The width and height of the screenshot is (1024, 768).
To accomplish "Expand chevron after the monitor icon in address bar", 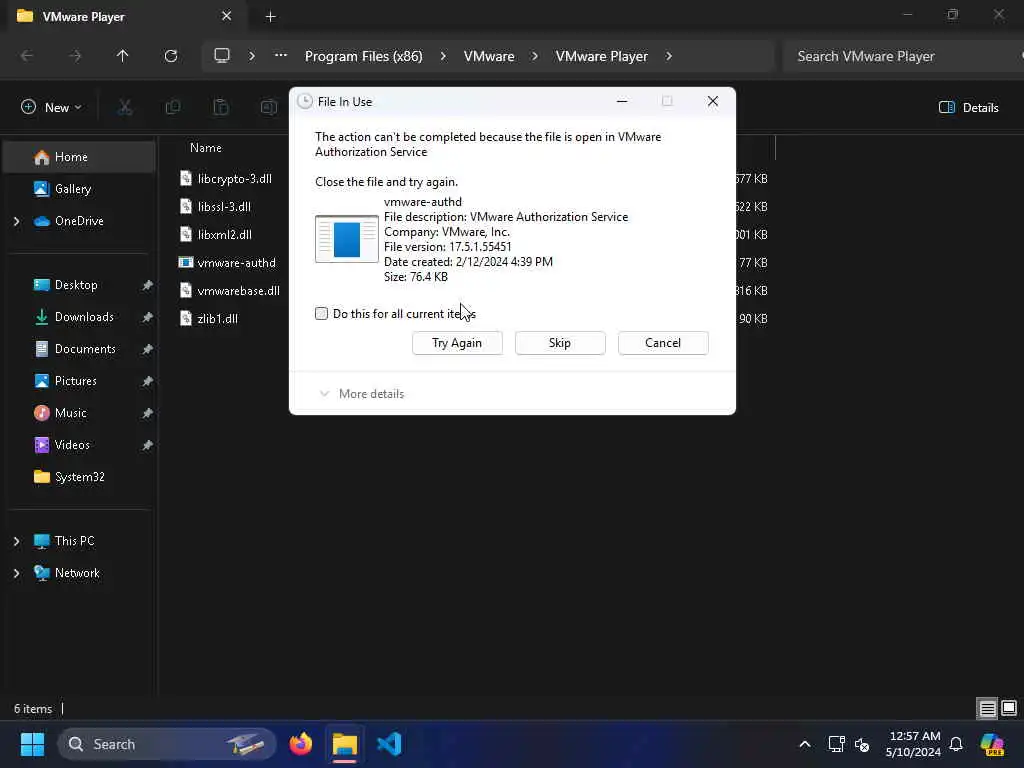I will point(252,56).
